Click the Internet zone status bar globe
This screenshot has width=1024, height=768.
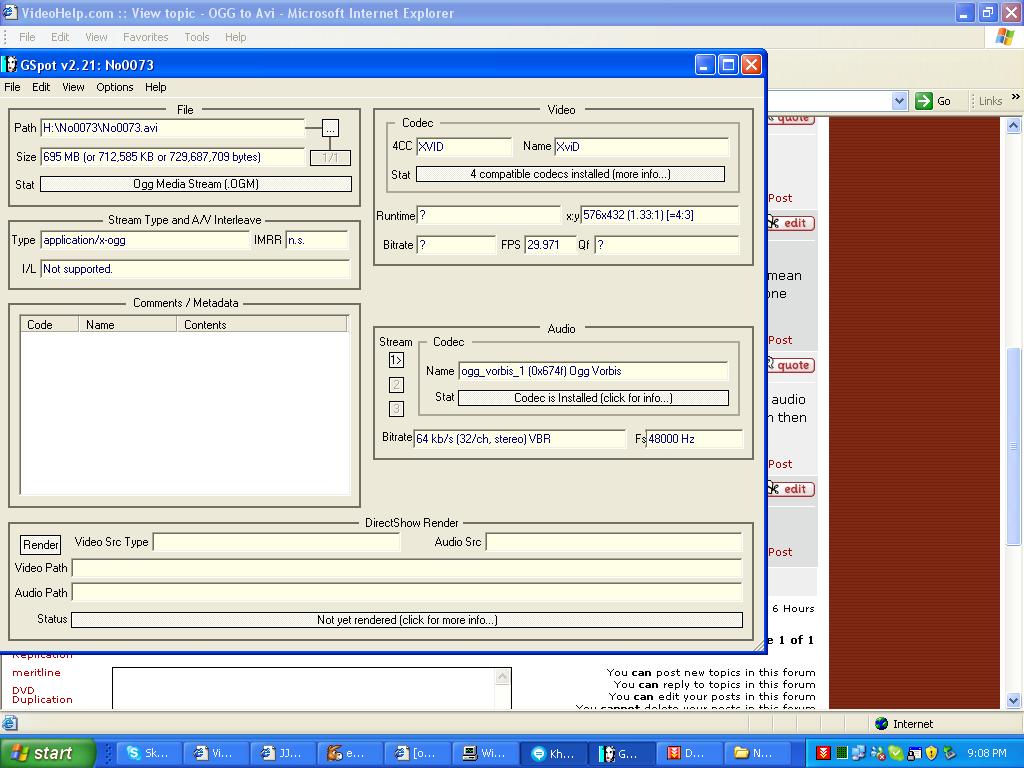(x=882, y=724)
